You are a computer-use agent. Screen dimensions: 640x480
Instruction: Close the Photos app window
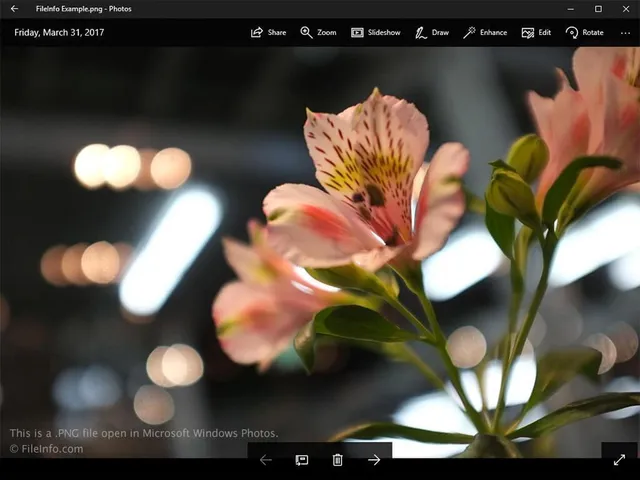click(625, 9)
